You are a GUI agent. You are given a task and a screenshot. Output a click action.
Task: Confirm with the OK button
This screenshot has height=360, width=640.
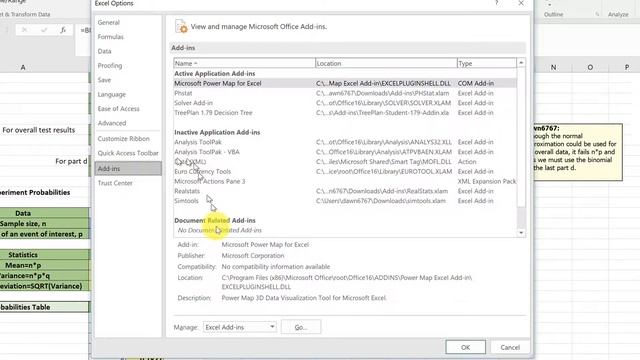pos(465,347)
